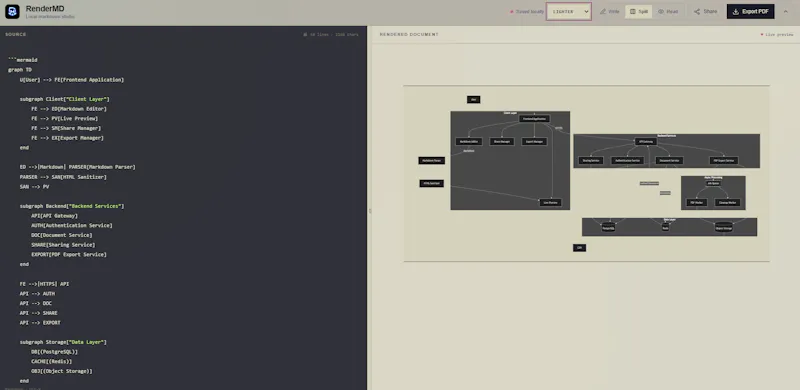This screenshot has height=390, width=800.
Task: Click the API Gateway node in the diagram
Action: 645,141
